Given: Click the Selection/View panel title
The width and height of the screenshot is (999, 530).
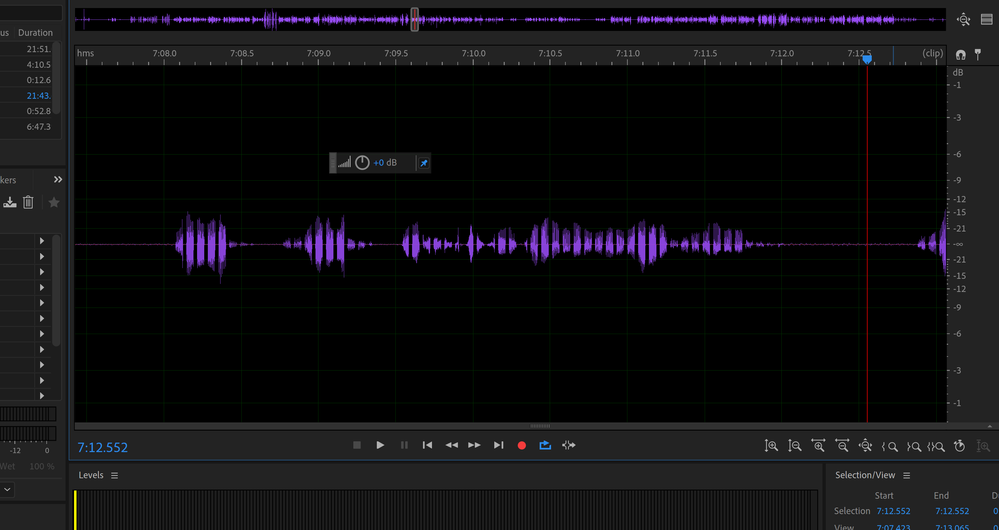Looking at the screenshot, I should coord(865,475).
